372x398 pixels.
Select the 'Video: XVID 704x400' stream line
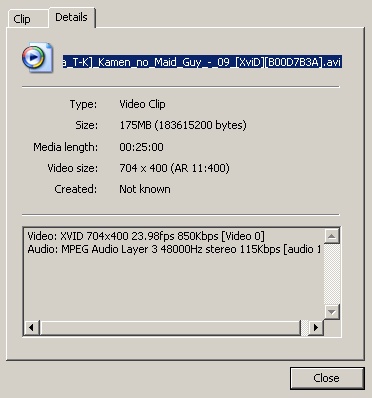click(x=146, y=236)
